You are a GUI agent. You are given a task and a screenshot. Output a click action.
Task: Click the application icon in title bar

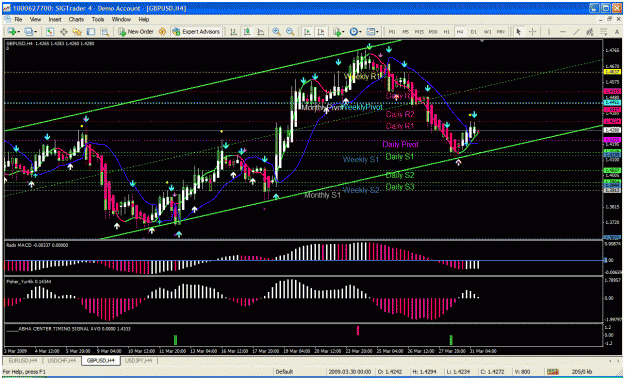(x=7, y=8)
